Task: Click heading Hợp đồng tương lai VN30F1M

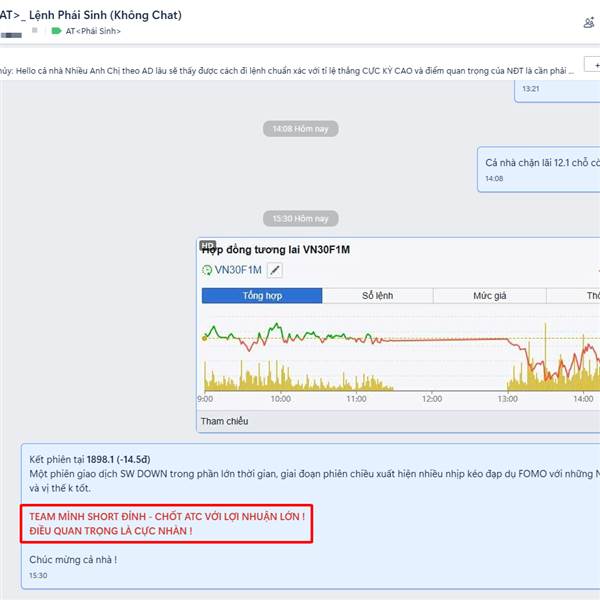Action: [x=276, y=250]
